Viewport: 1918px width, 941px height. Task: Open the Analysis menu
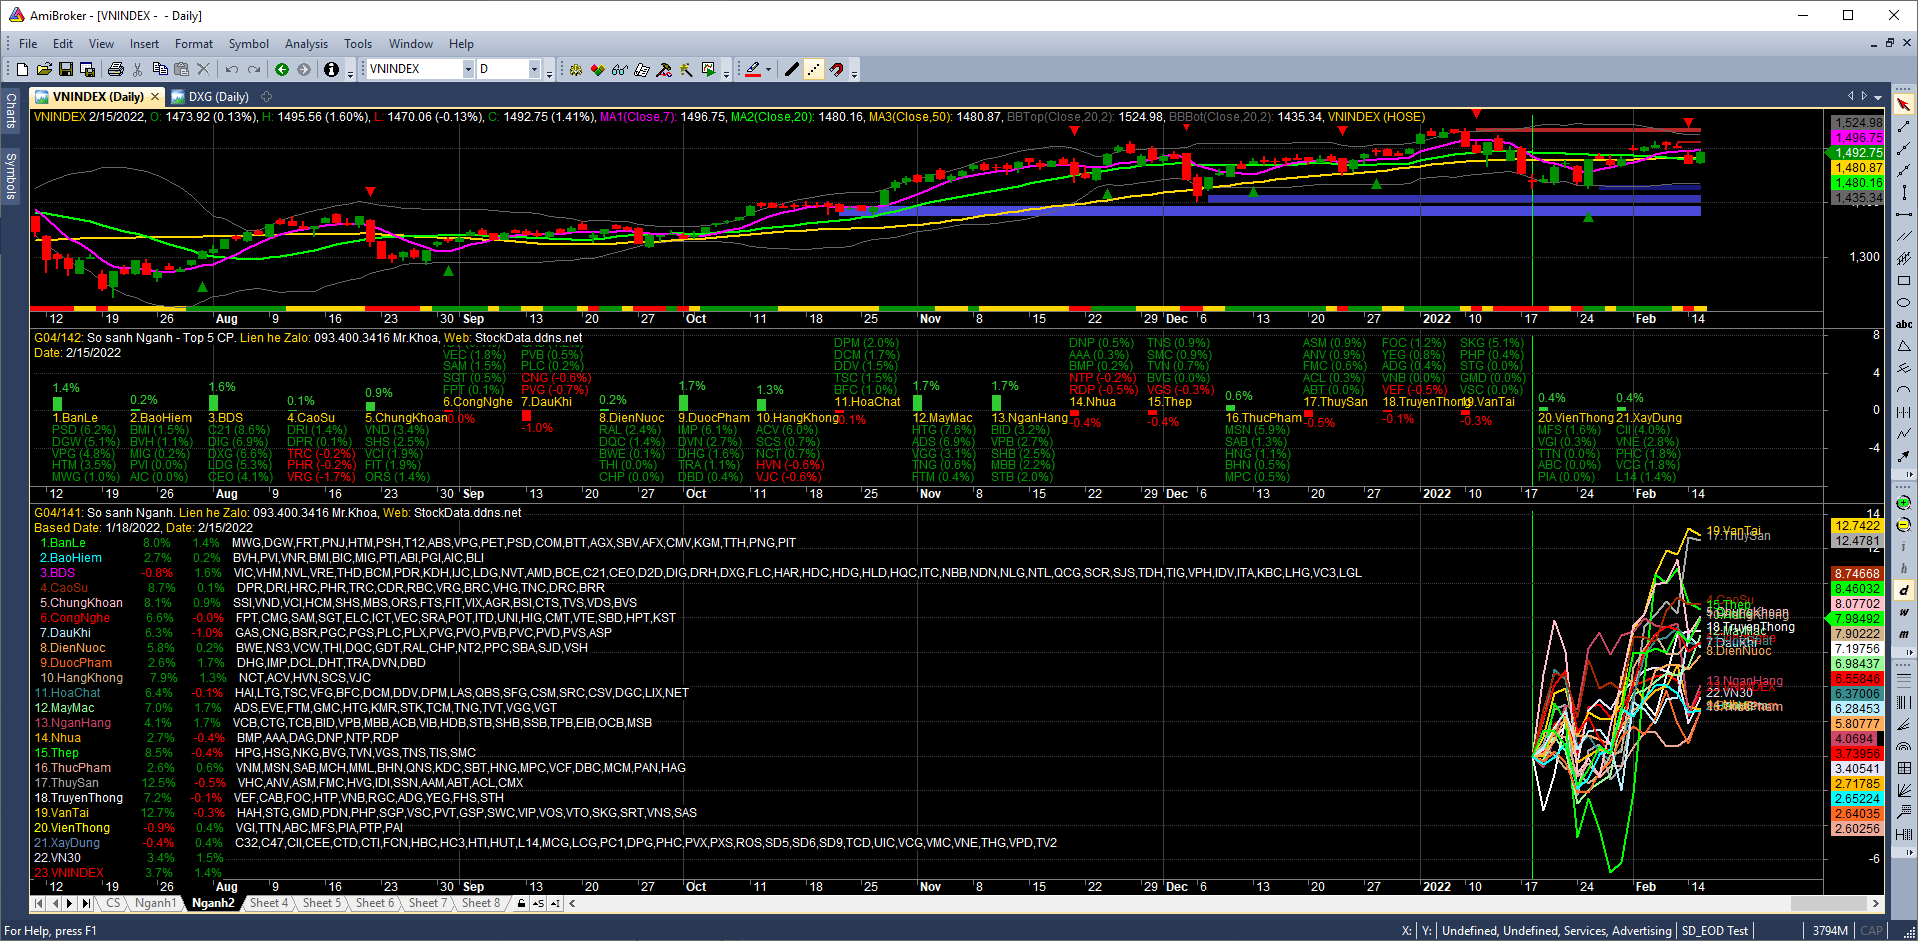[306, 44]
